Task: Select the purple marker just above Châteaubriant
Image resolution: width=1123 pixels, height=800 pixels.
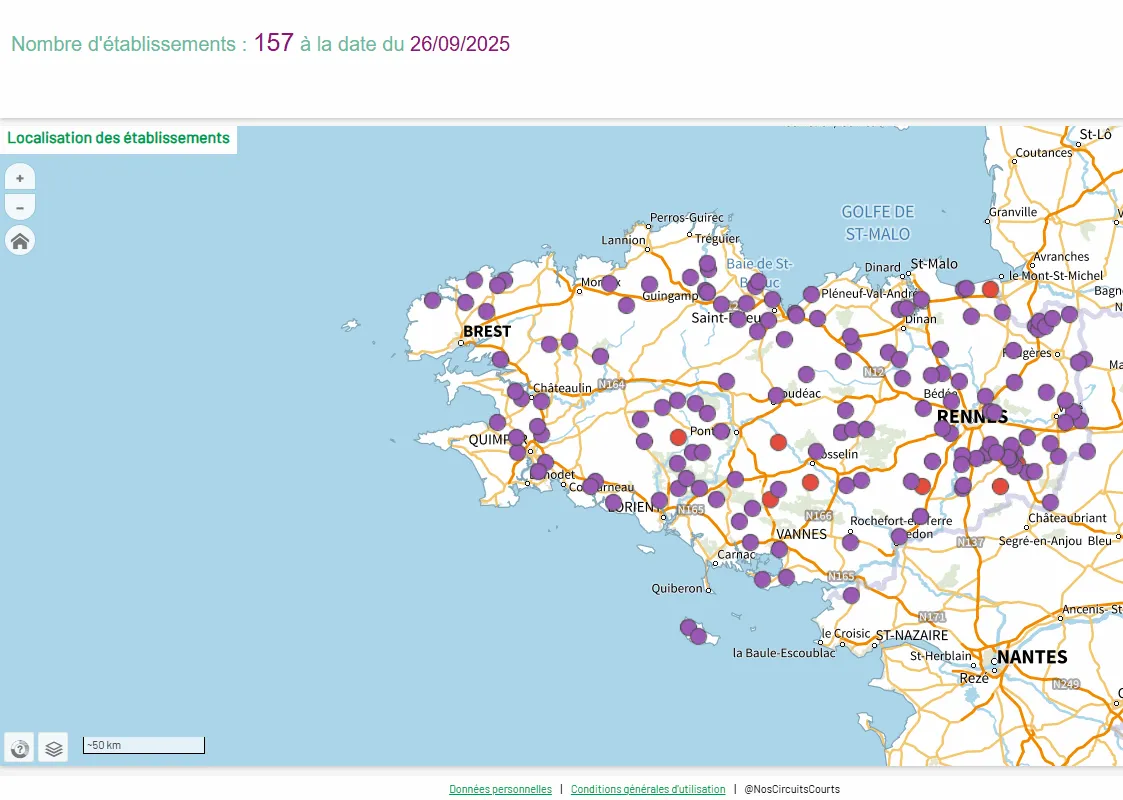Action: [1050, 502]
